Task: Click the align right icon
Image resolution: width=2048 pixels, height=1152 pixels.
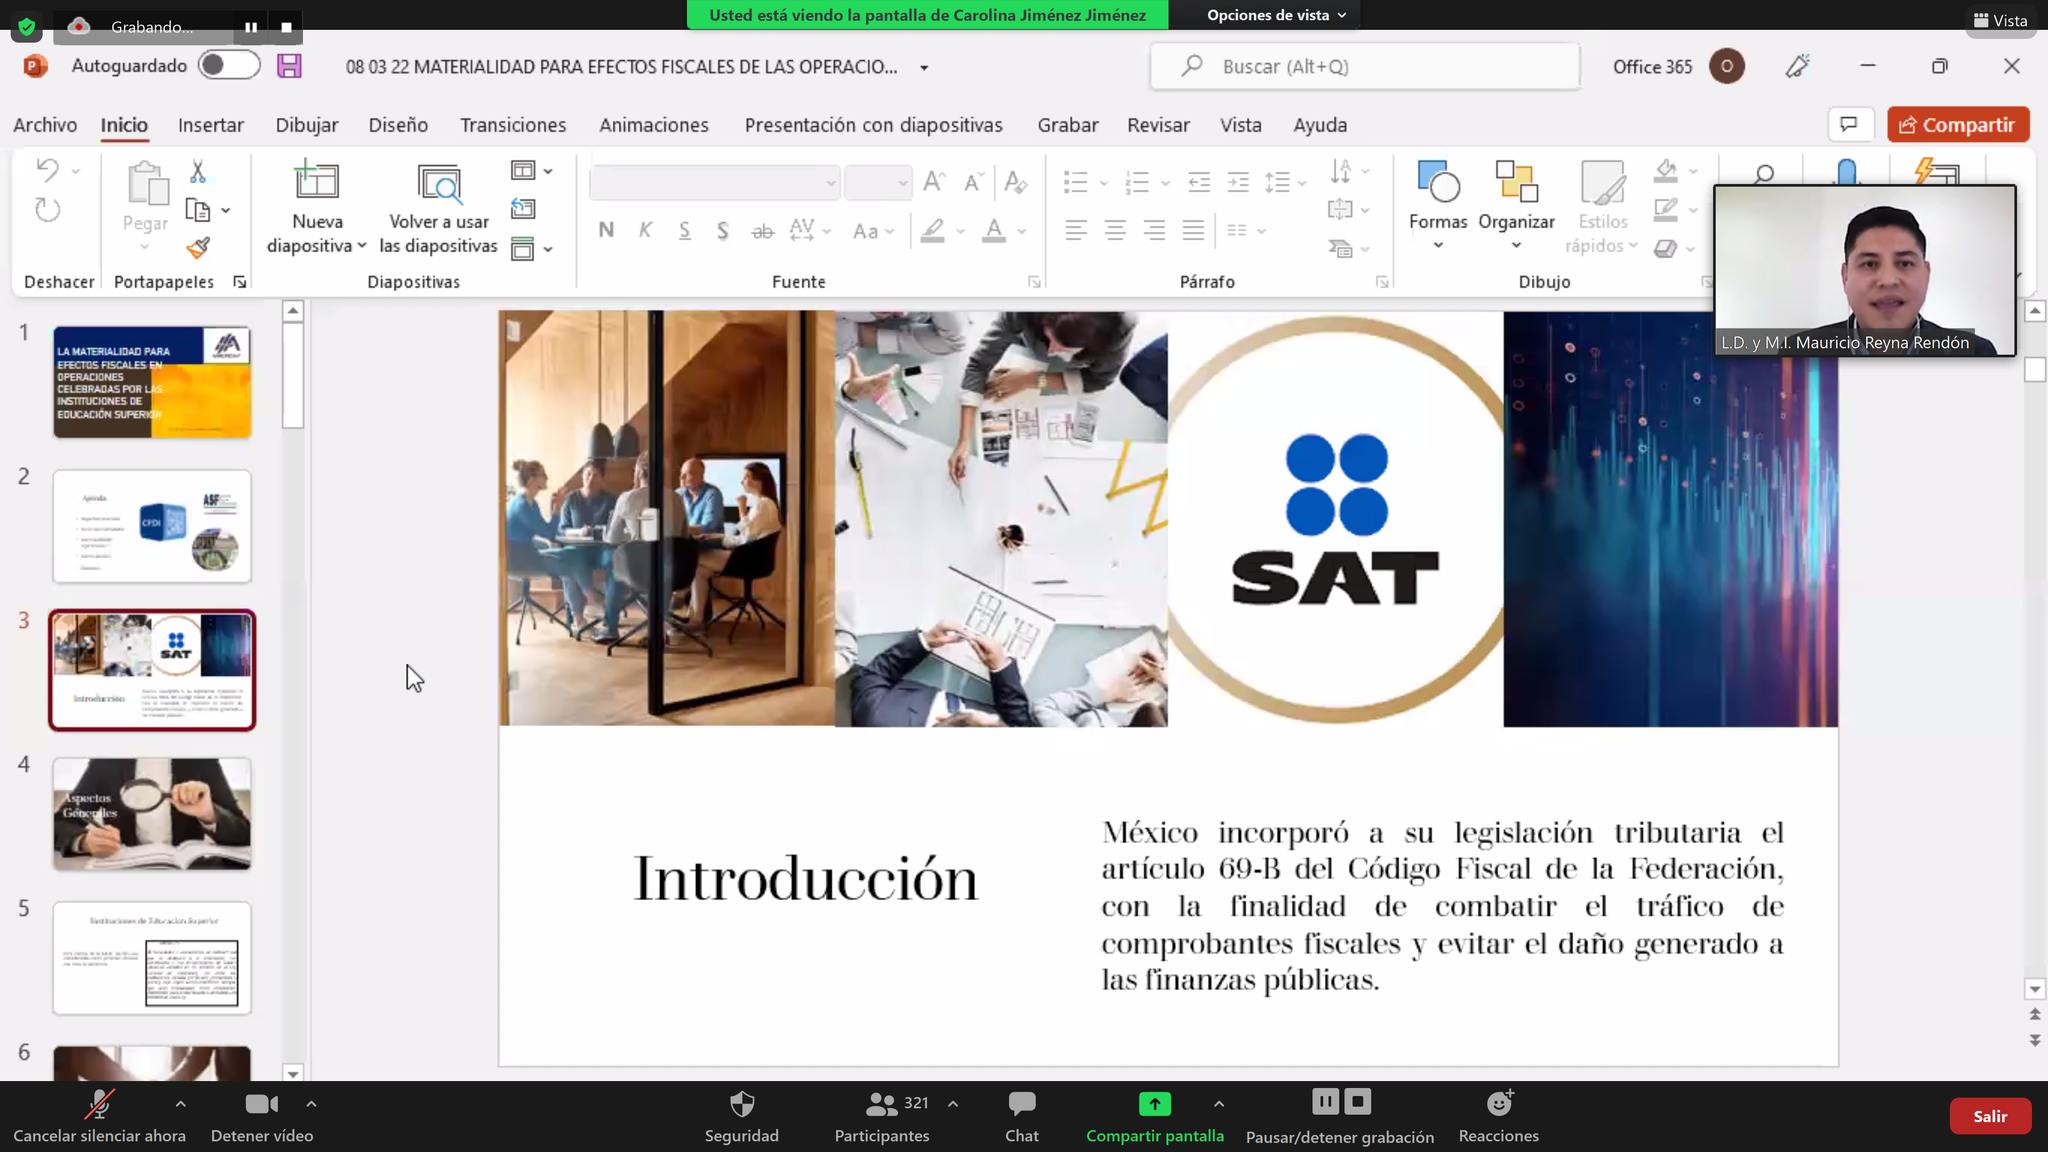Action: click(1154, 230)
